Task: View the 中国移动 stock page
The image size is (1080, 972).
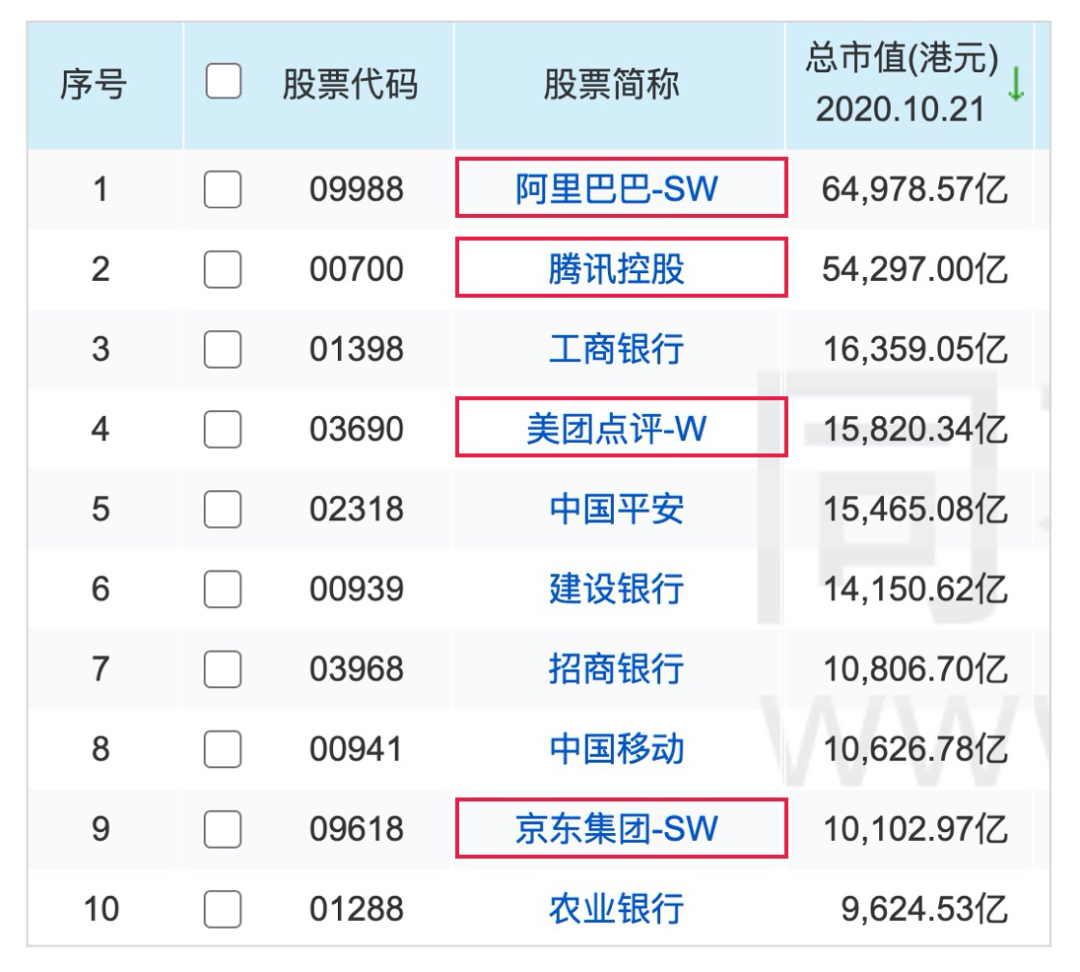Action: [x=616, y=749]
